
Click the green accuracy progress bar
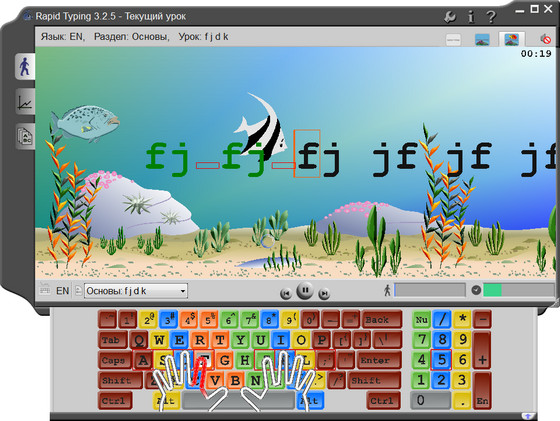click(518, 290)
